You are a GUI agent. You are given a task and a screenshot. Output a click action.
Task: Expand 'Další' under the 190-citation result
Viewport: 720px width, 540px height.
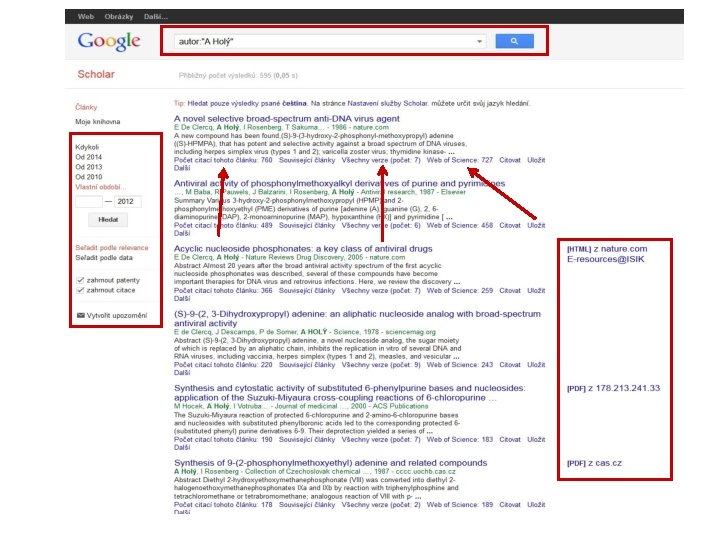(x=182, y=447)
